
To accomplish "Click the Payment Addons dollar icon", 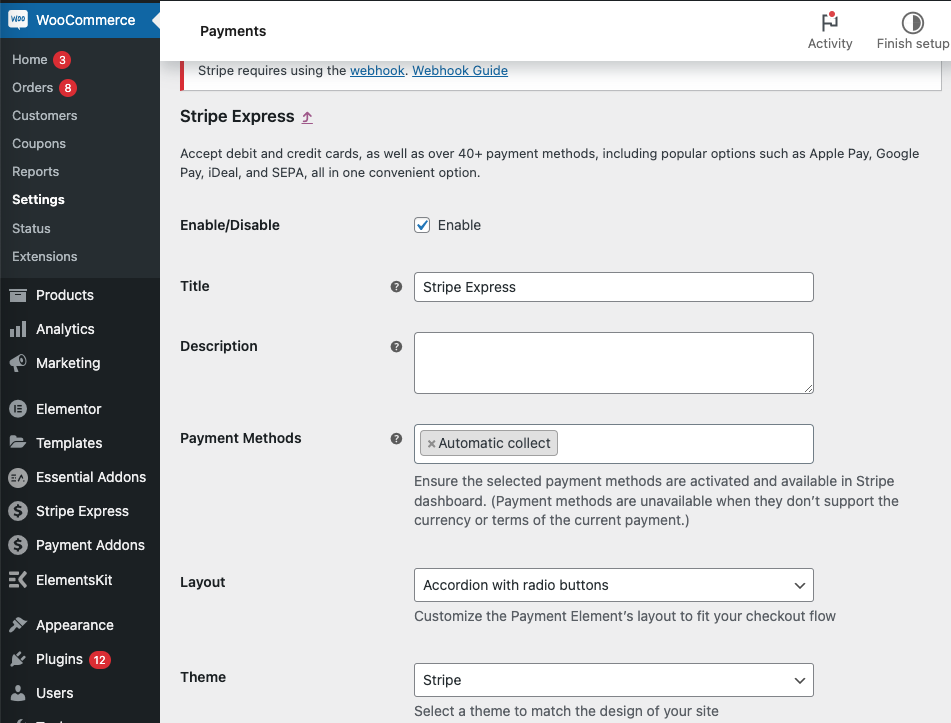I will pos(18,545).
